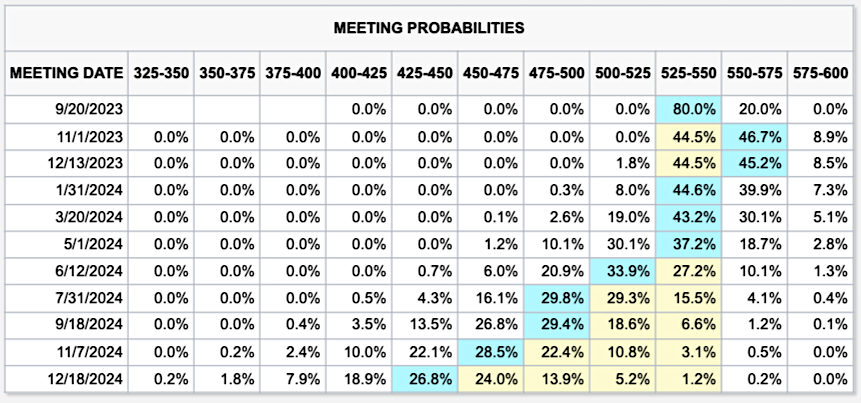Select the blue 26.8% cell for 12/18/2024

click(x=424, y=378)
